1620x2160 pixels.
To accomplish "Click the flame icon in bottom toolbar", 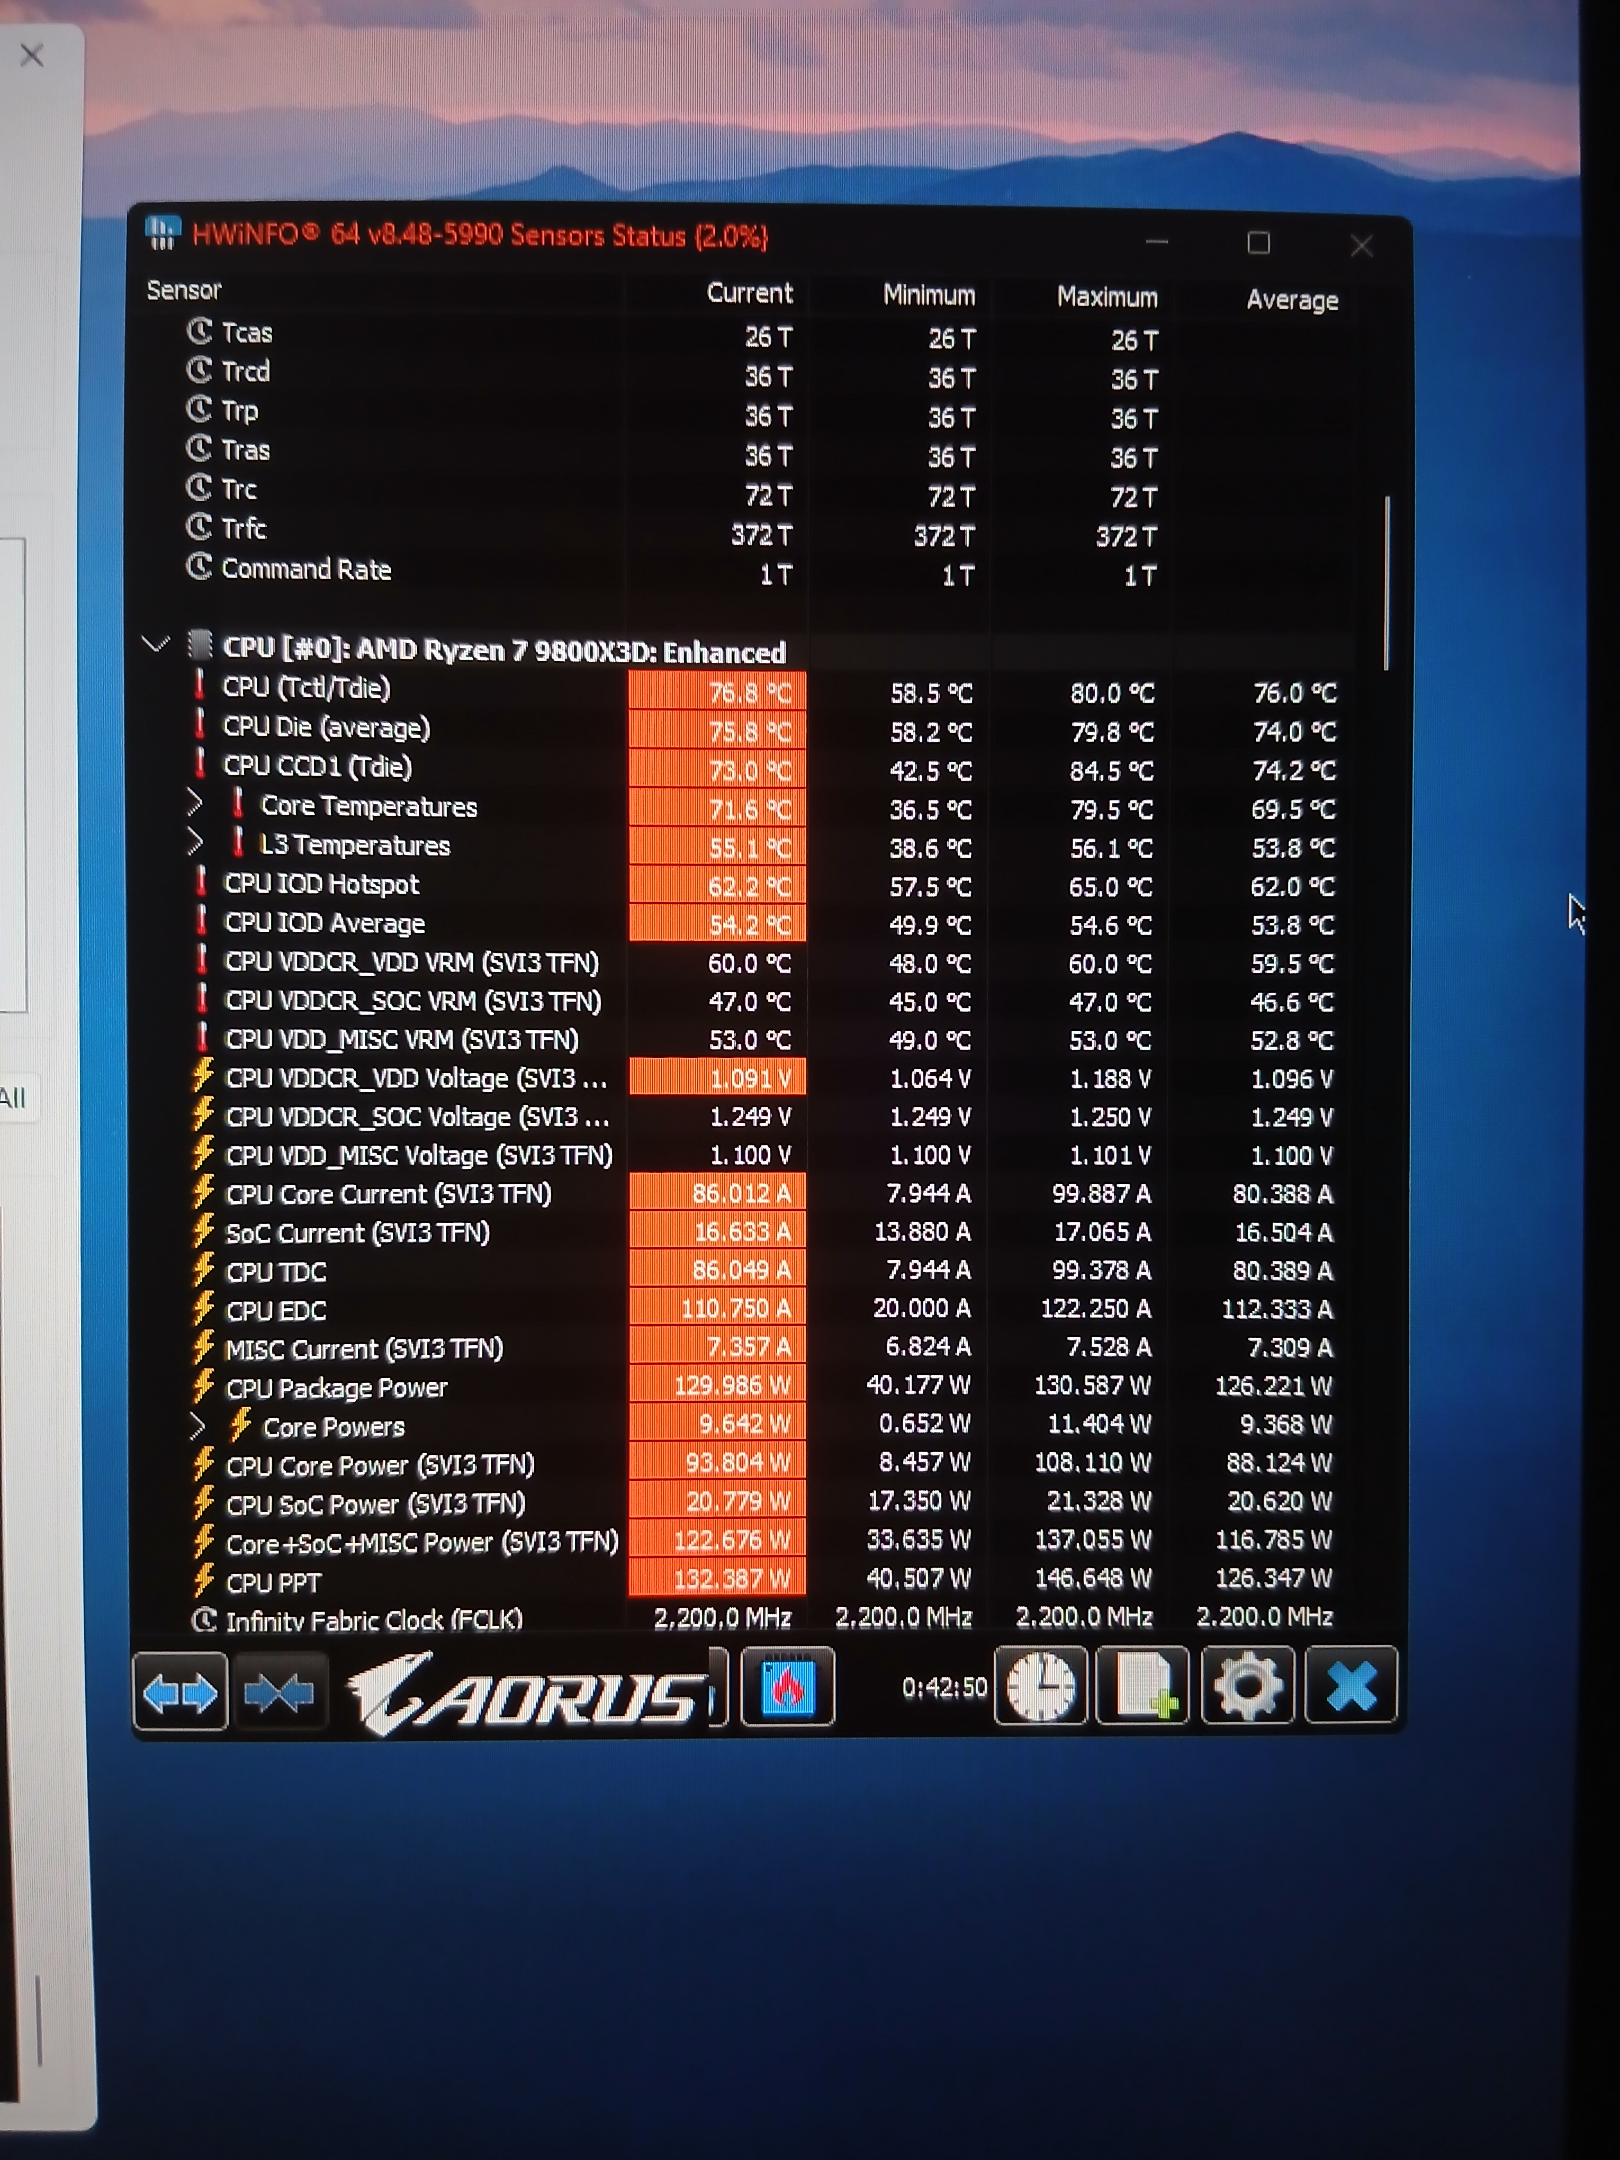I will click(x=788, y=1689).
